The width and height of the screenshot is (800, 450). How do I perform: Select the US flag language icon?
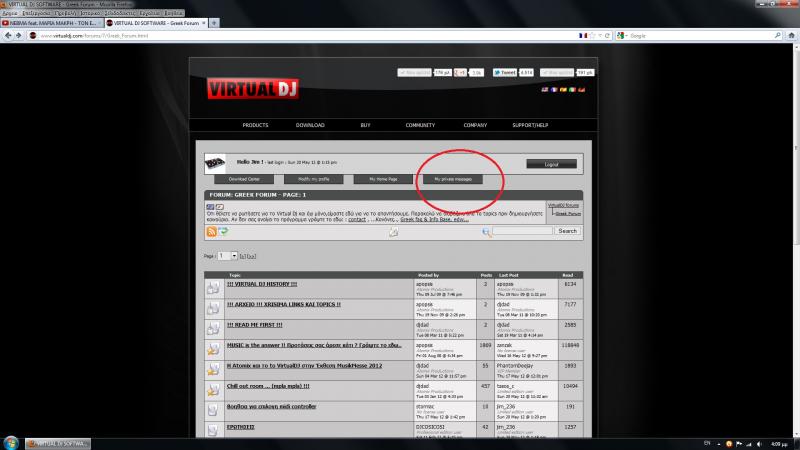click(x=545, y=90)
